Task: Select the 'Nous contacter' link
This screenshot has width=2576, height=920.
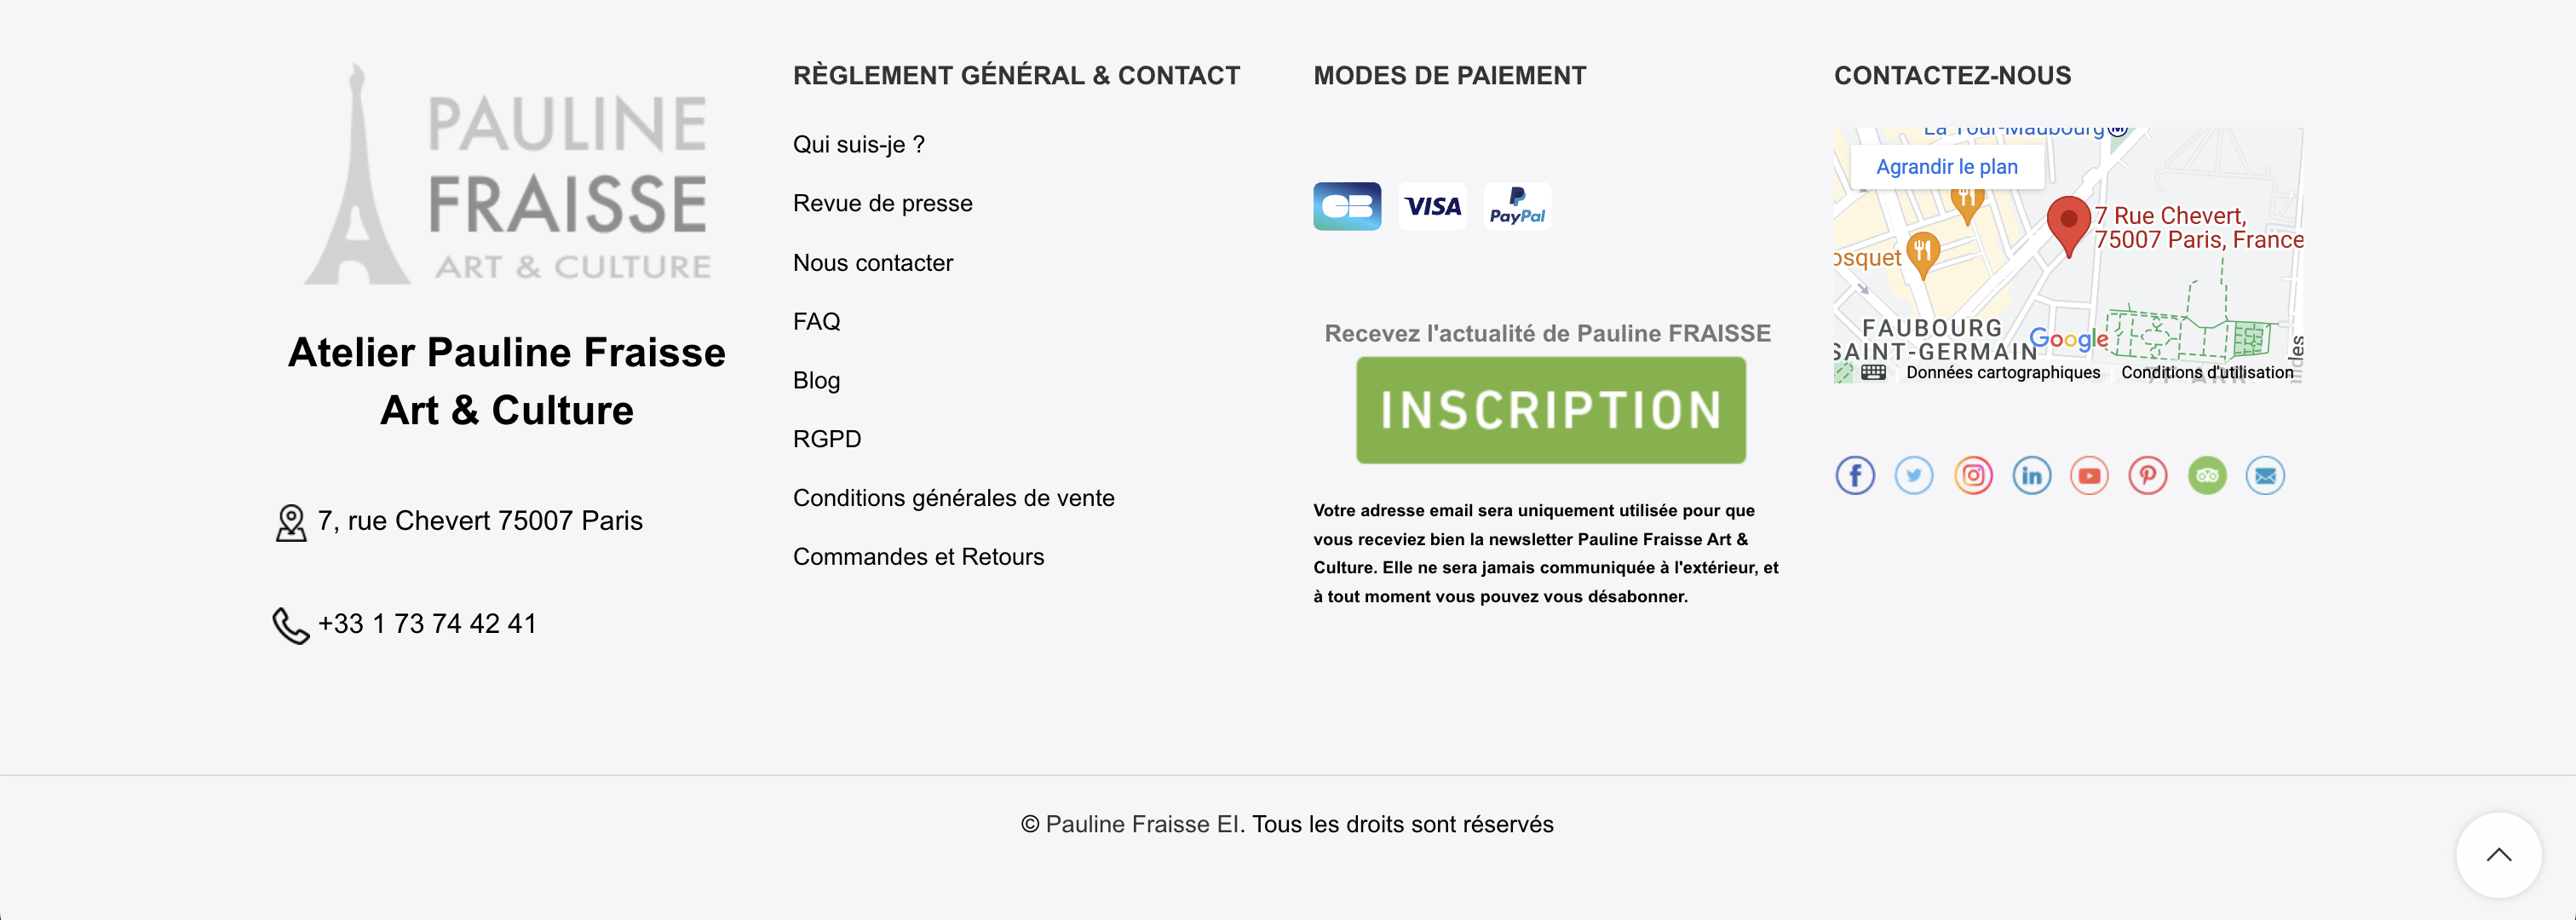Action: pyautogui.click(x=872, y=263)
